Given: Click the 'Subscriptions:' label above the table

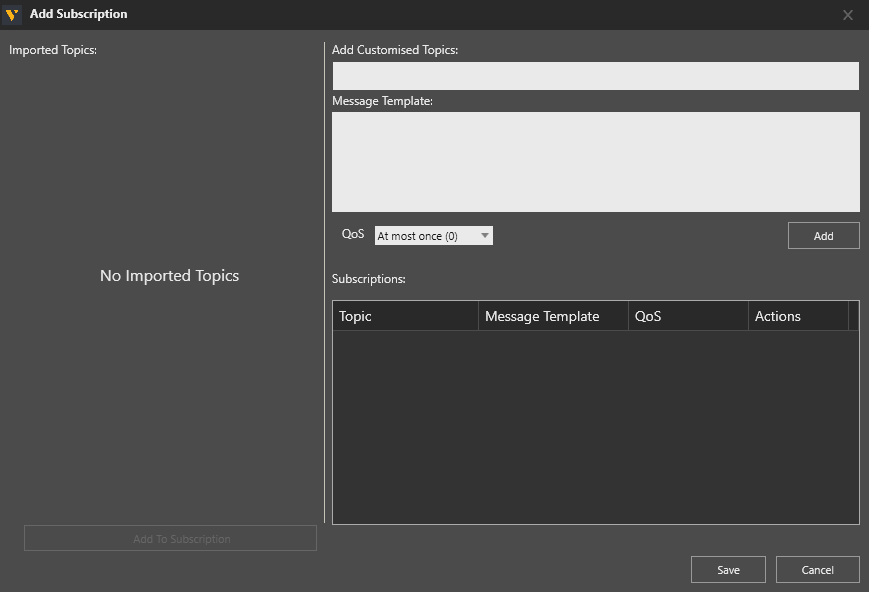Looking at the screenshot, I should [x=369, y=279].
